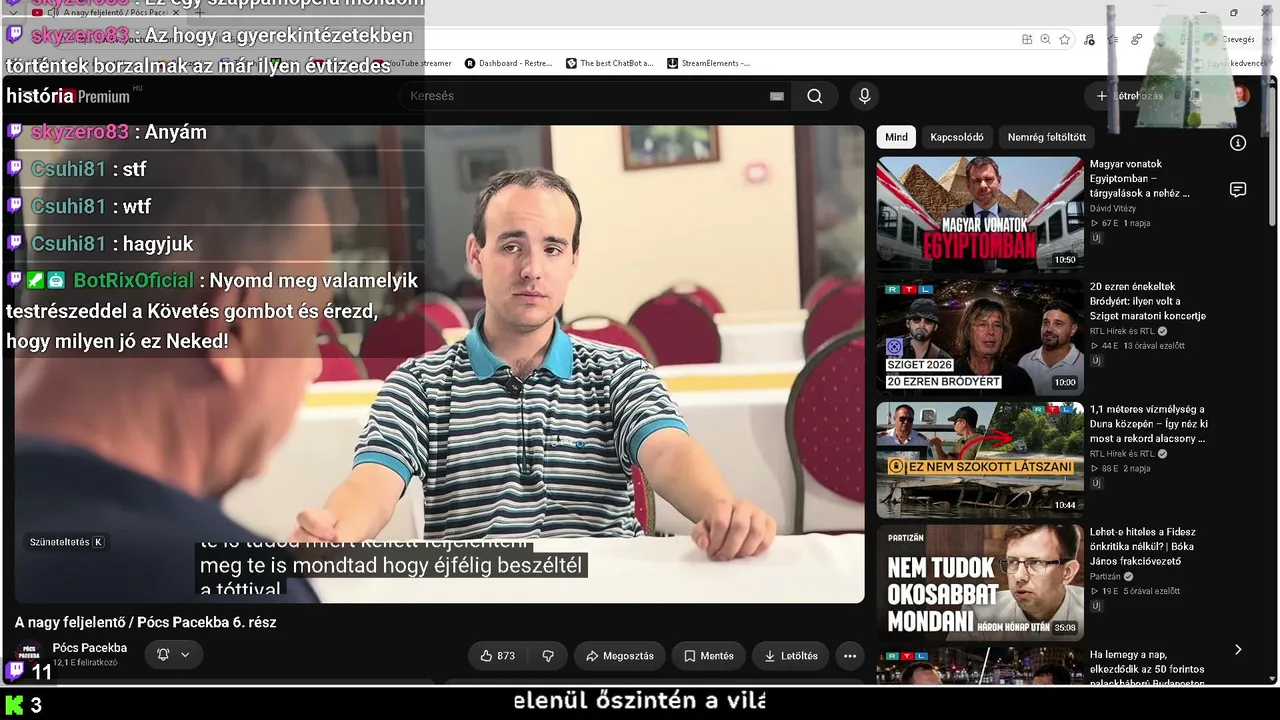Save the video with the Mentés button
Screen dimensions: 1280x720
709,656
